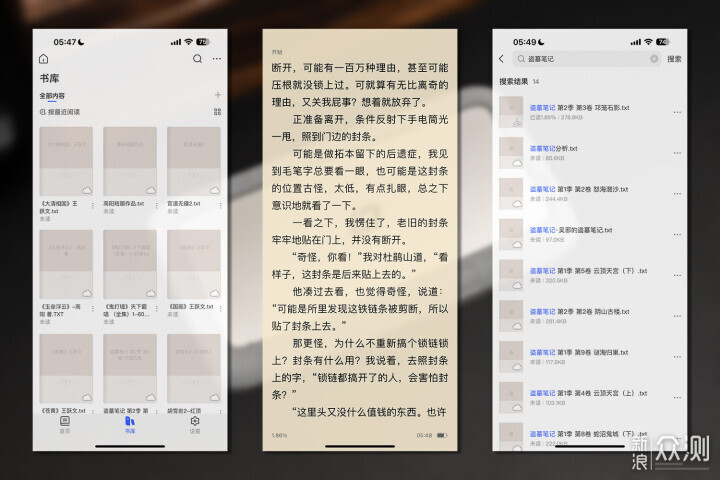Open result 第1季 第4卷 云顶天宫（上）.txt
Viewport: 720px width, 480px height.
pyautogui.click(x=590, y=397)
